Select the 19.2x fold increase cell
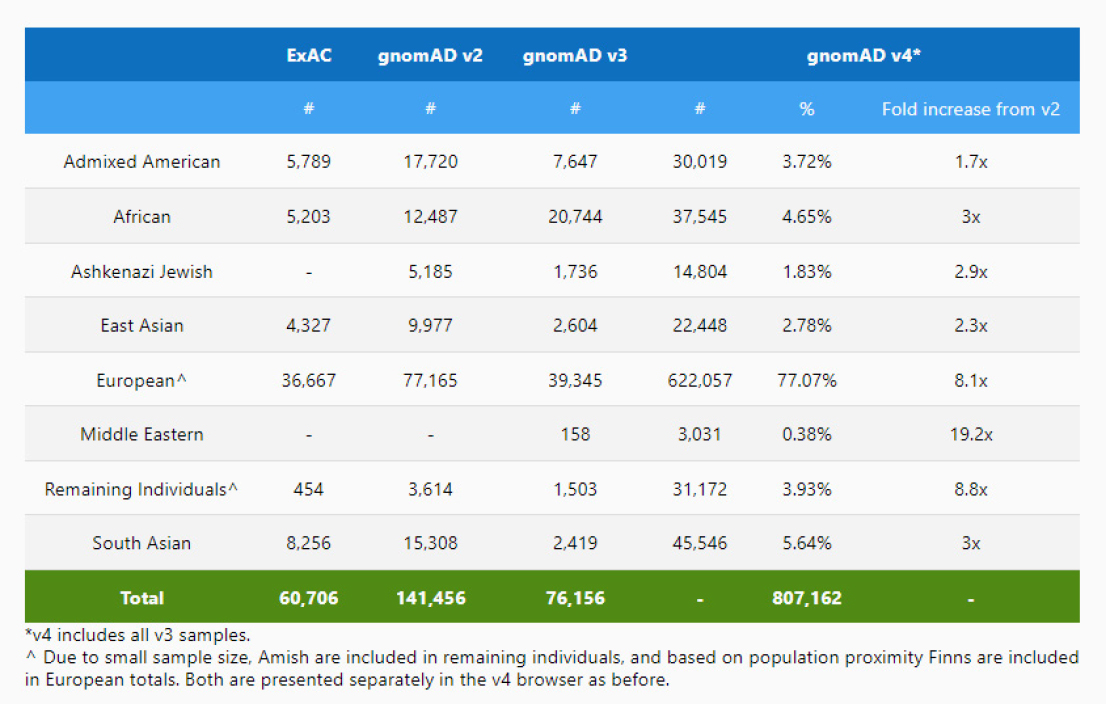1107x704 pixels. (x=970, y=435)
